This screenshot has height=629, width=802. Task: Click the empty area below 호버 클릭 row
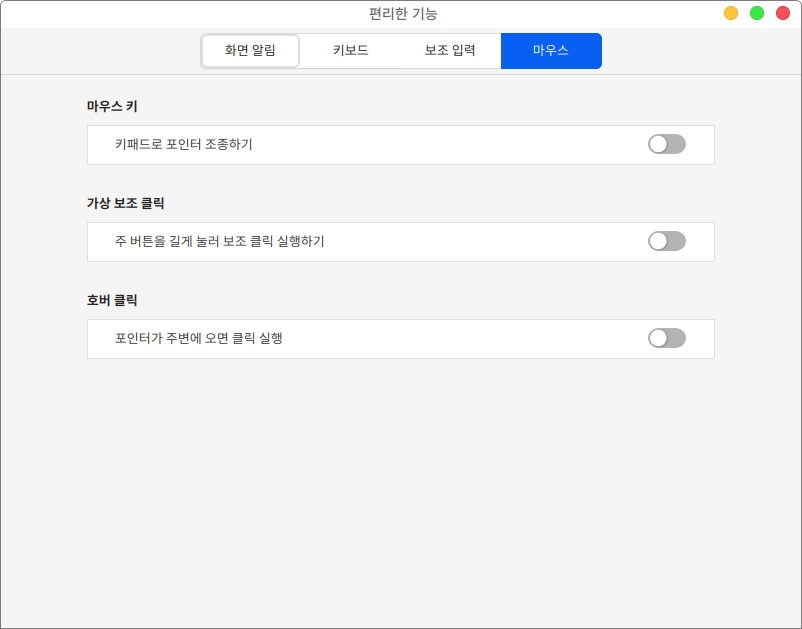coord(400,480)
